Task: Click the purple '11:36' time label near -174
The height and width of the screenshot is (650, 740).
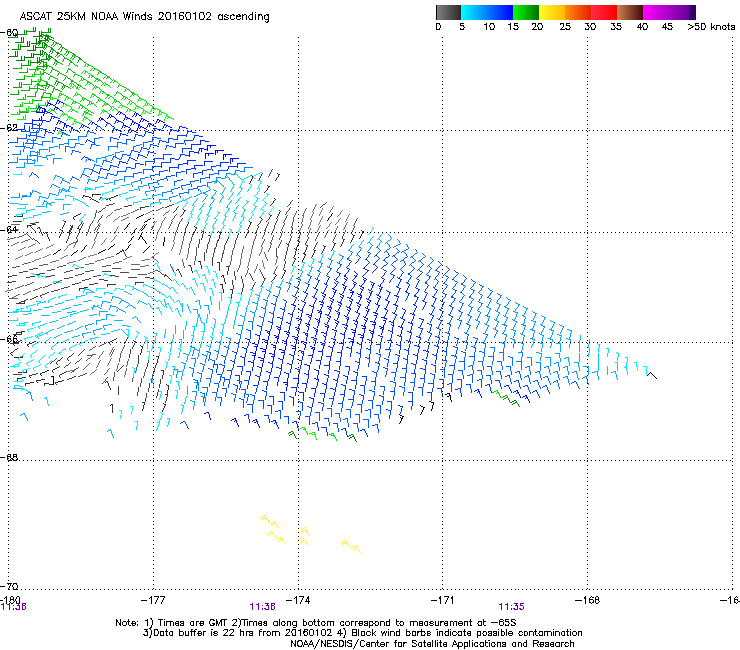Action: coord(262,607)
